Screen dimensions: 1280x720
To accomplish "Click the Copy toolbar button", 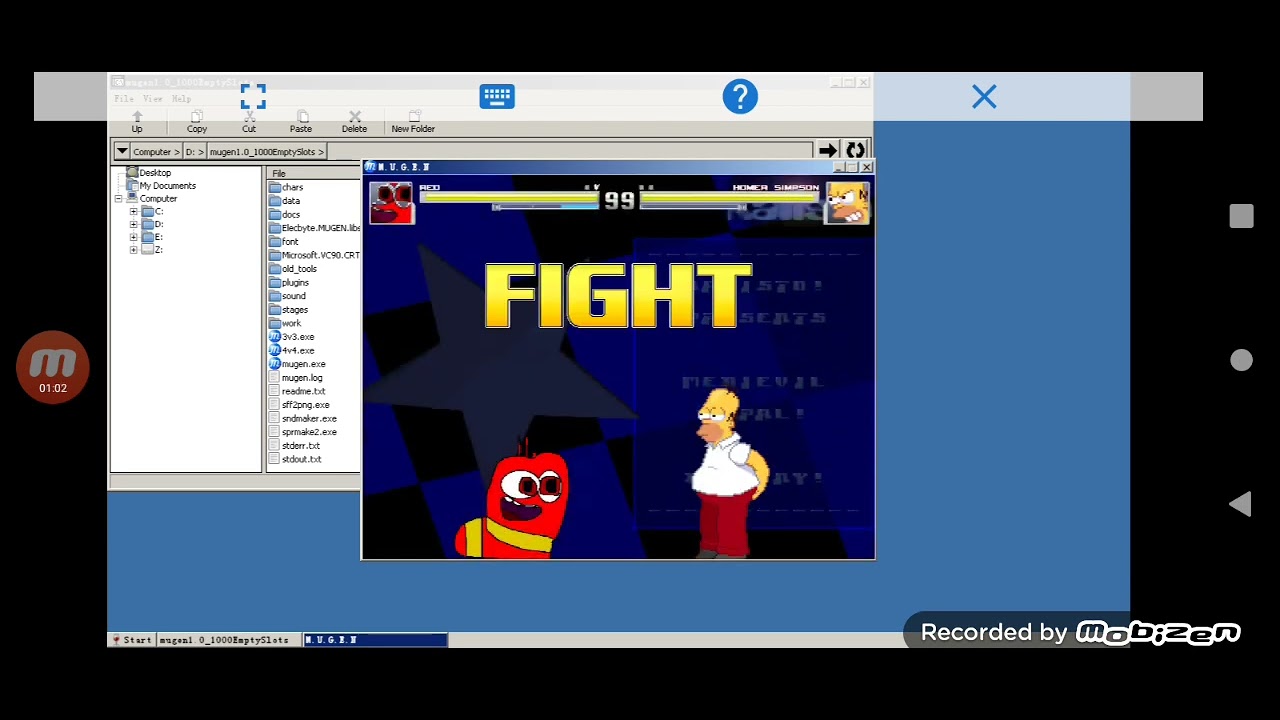I will [x=197, y=122].
